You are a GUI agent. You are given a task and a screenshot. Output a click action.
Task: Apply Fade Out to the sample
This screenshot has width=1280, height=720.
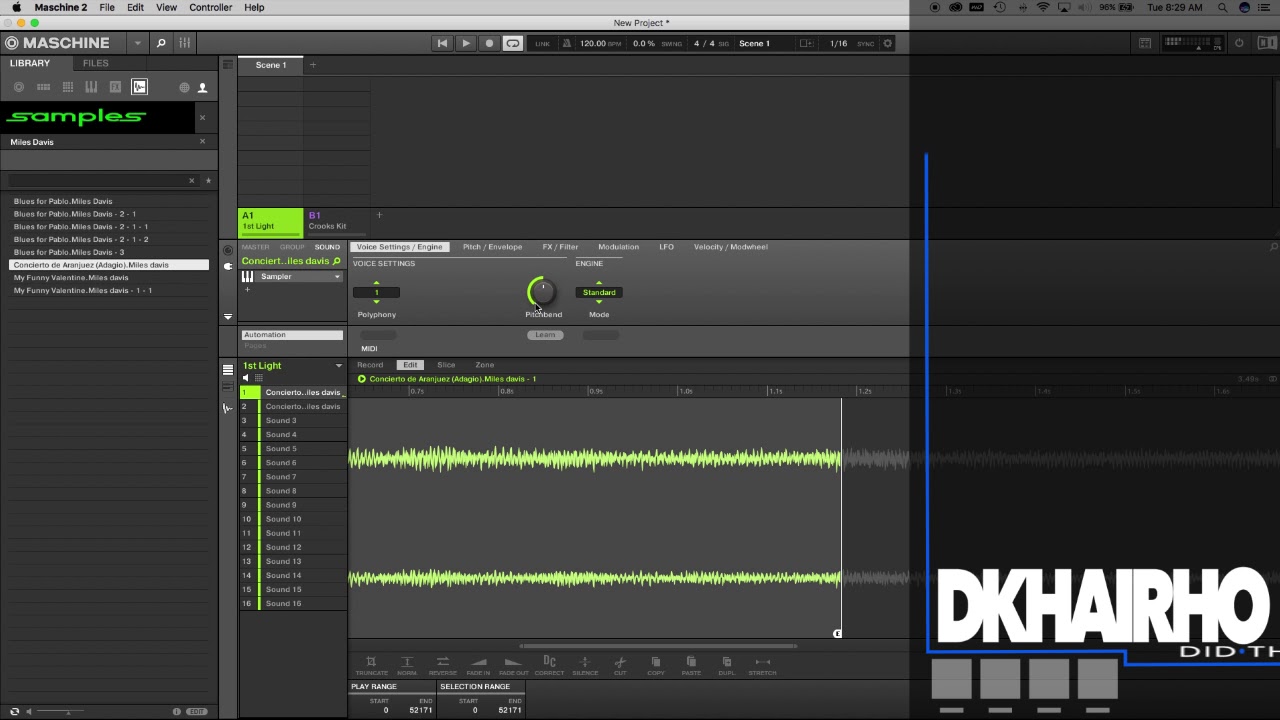point(513,665)
